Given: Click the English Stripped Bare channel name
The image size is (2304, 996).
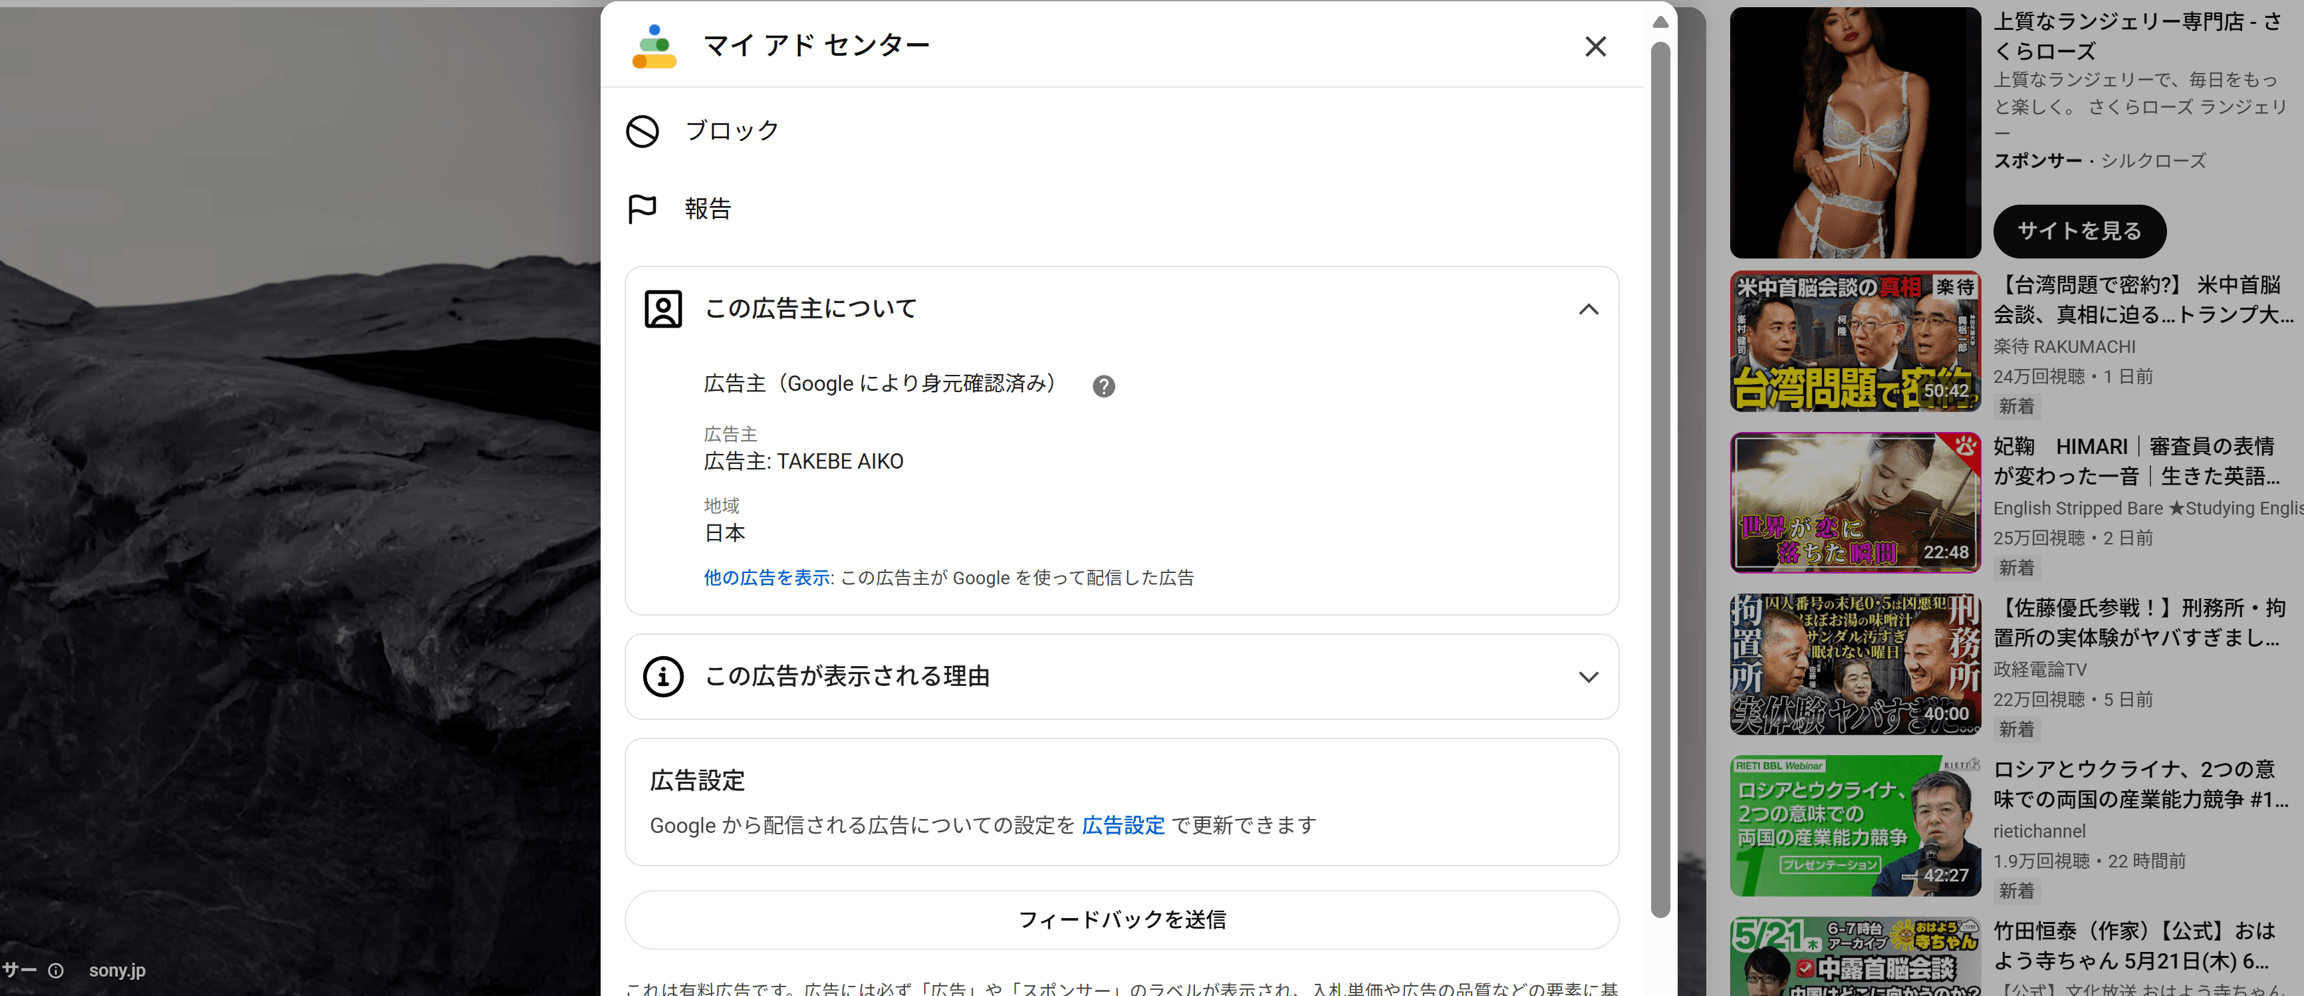Looking at the screenshot, I should click(x=2148, y=509).
